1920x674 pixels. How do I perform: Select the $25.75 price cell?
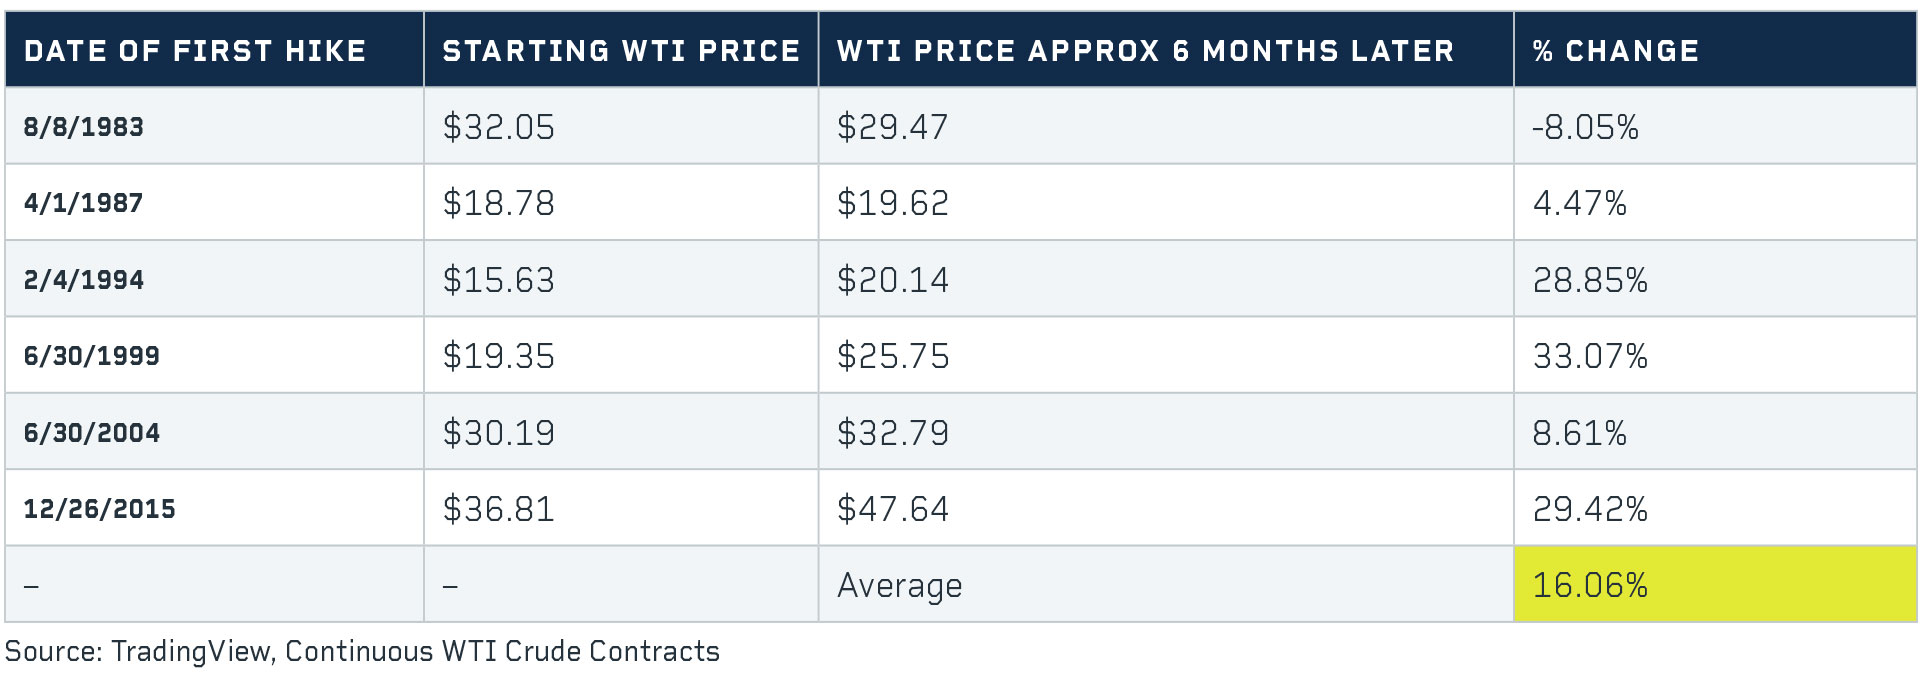(892, 356)
